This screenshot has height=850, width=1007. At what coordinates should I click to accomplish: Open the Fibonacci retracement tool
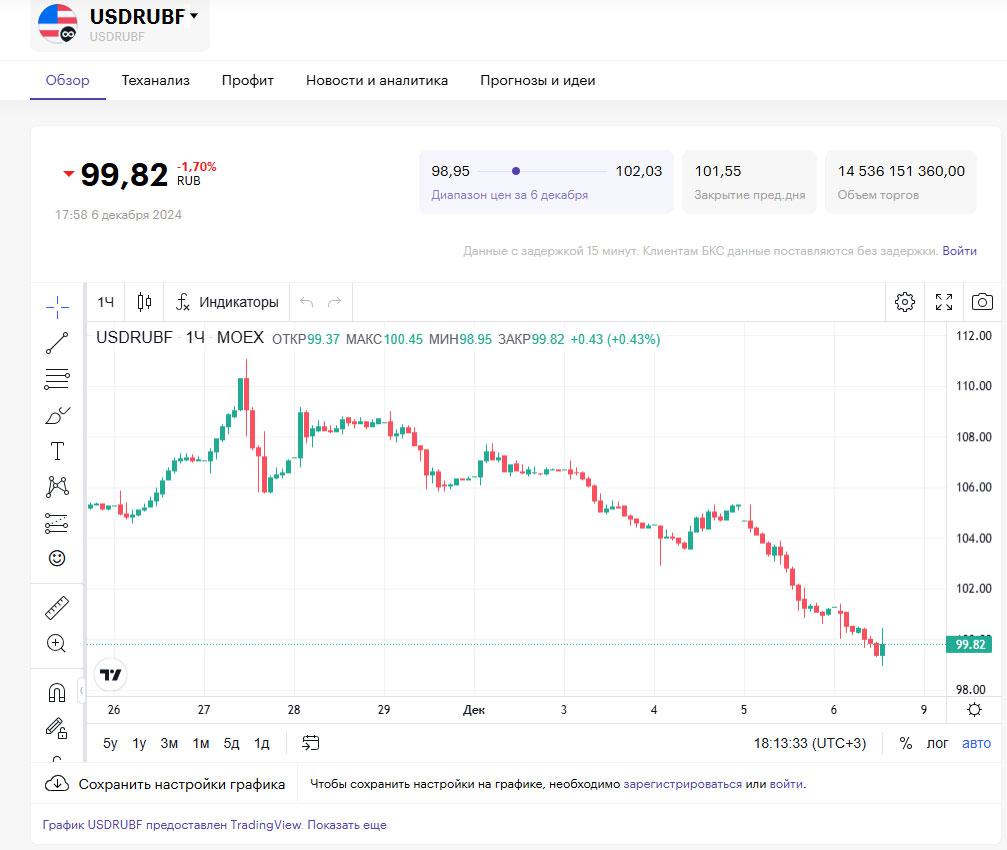coord(57,379)
